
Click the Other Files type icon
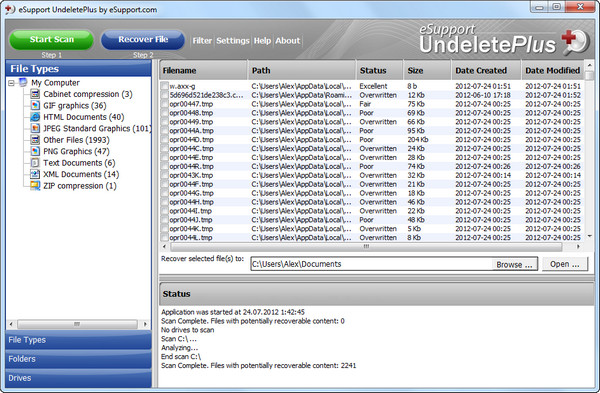tap(35, 140)
